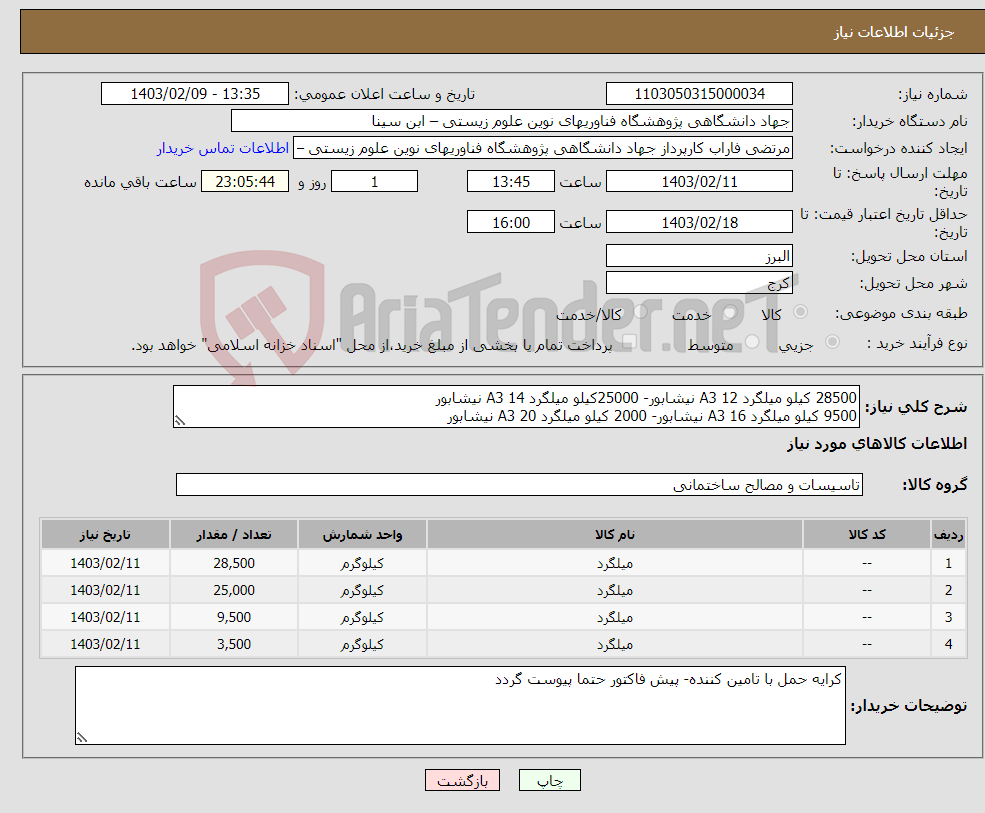Screen dimensions: 985x813
Task: Click the price validity time 16:00 field
Action: (x=511, y=222)
